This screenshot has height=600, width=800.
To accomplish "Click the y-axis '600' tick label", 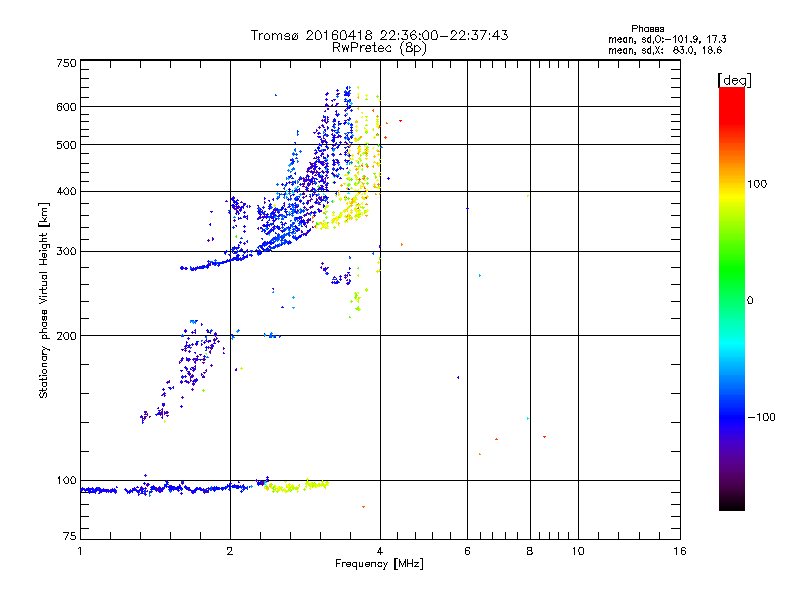I will [67, 107].
